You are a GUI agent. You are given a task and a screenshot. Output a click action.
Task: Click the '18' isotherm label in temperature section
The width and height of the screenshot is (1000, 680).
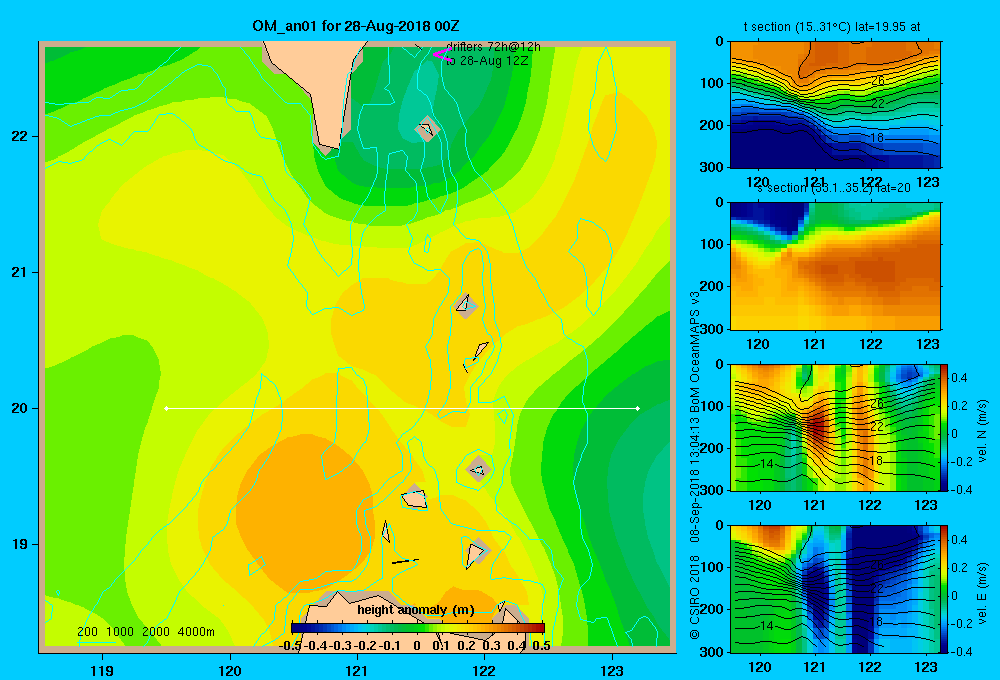tap(876, 137)
